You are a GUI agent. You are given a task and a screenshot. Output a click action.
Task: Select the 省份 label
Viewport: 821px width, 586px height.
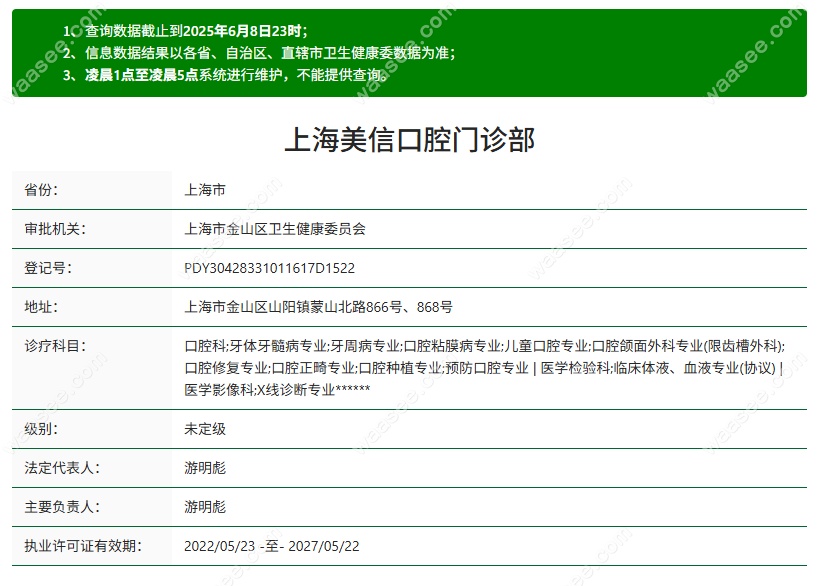coord(41,190)
